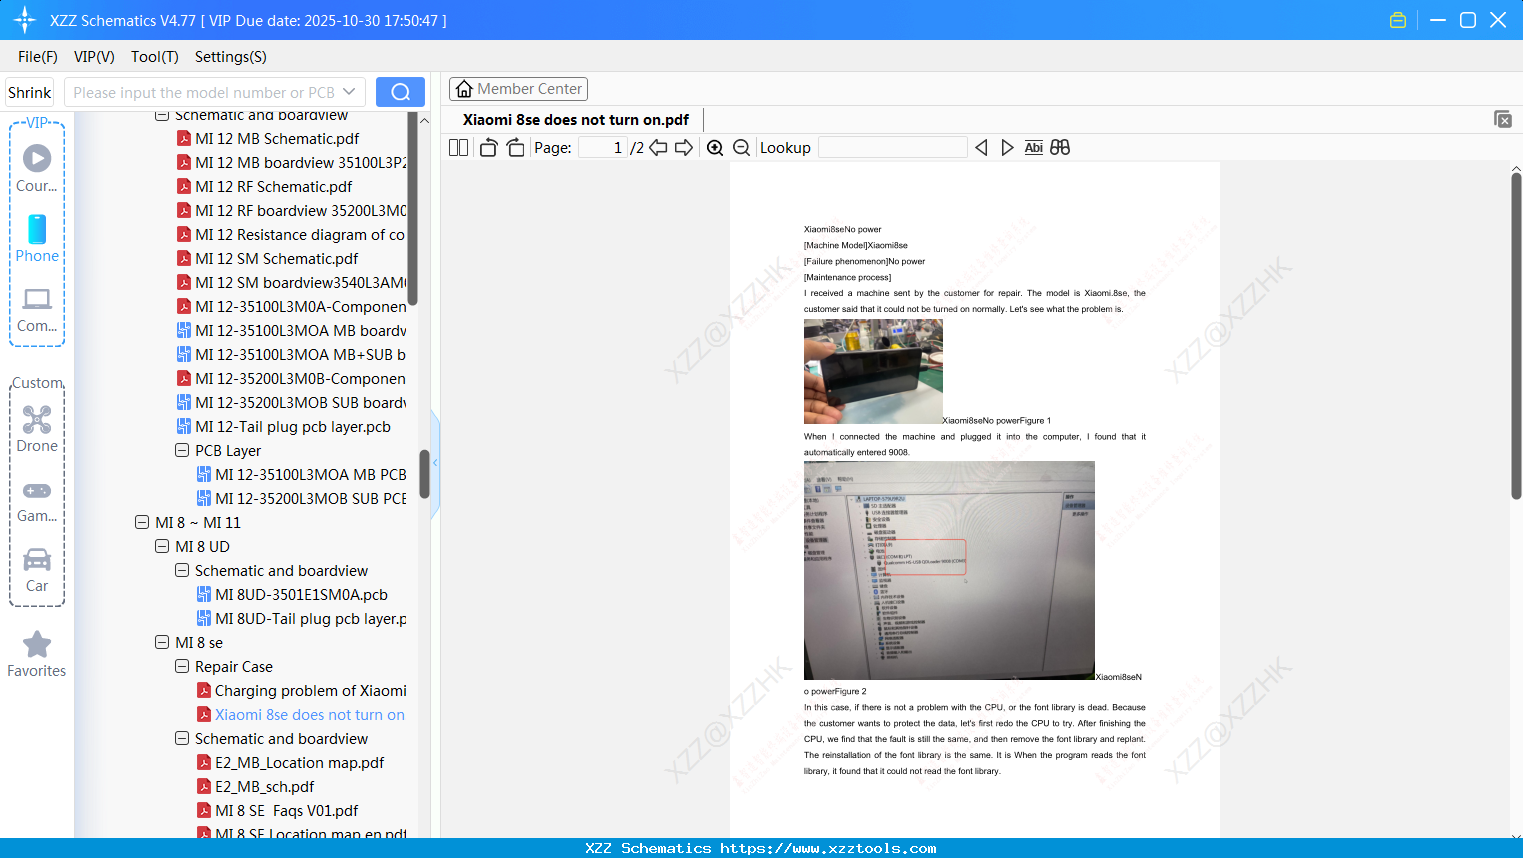
Task: Click the Lookup text field
Action: point(893,148)
